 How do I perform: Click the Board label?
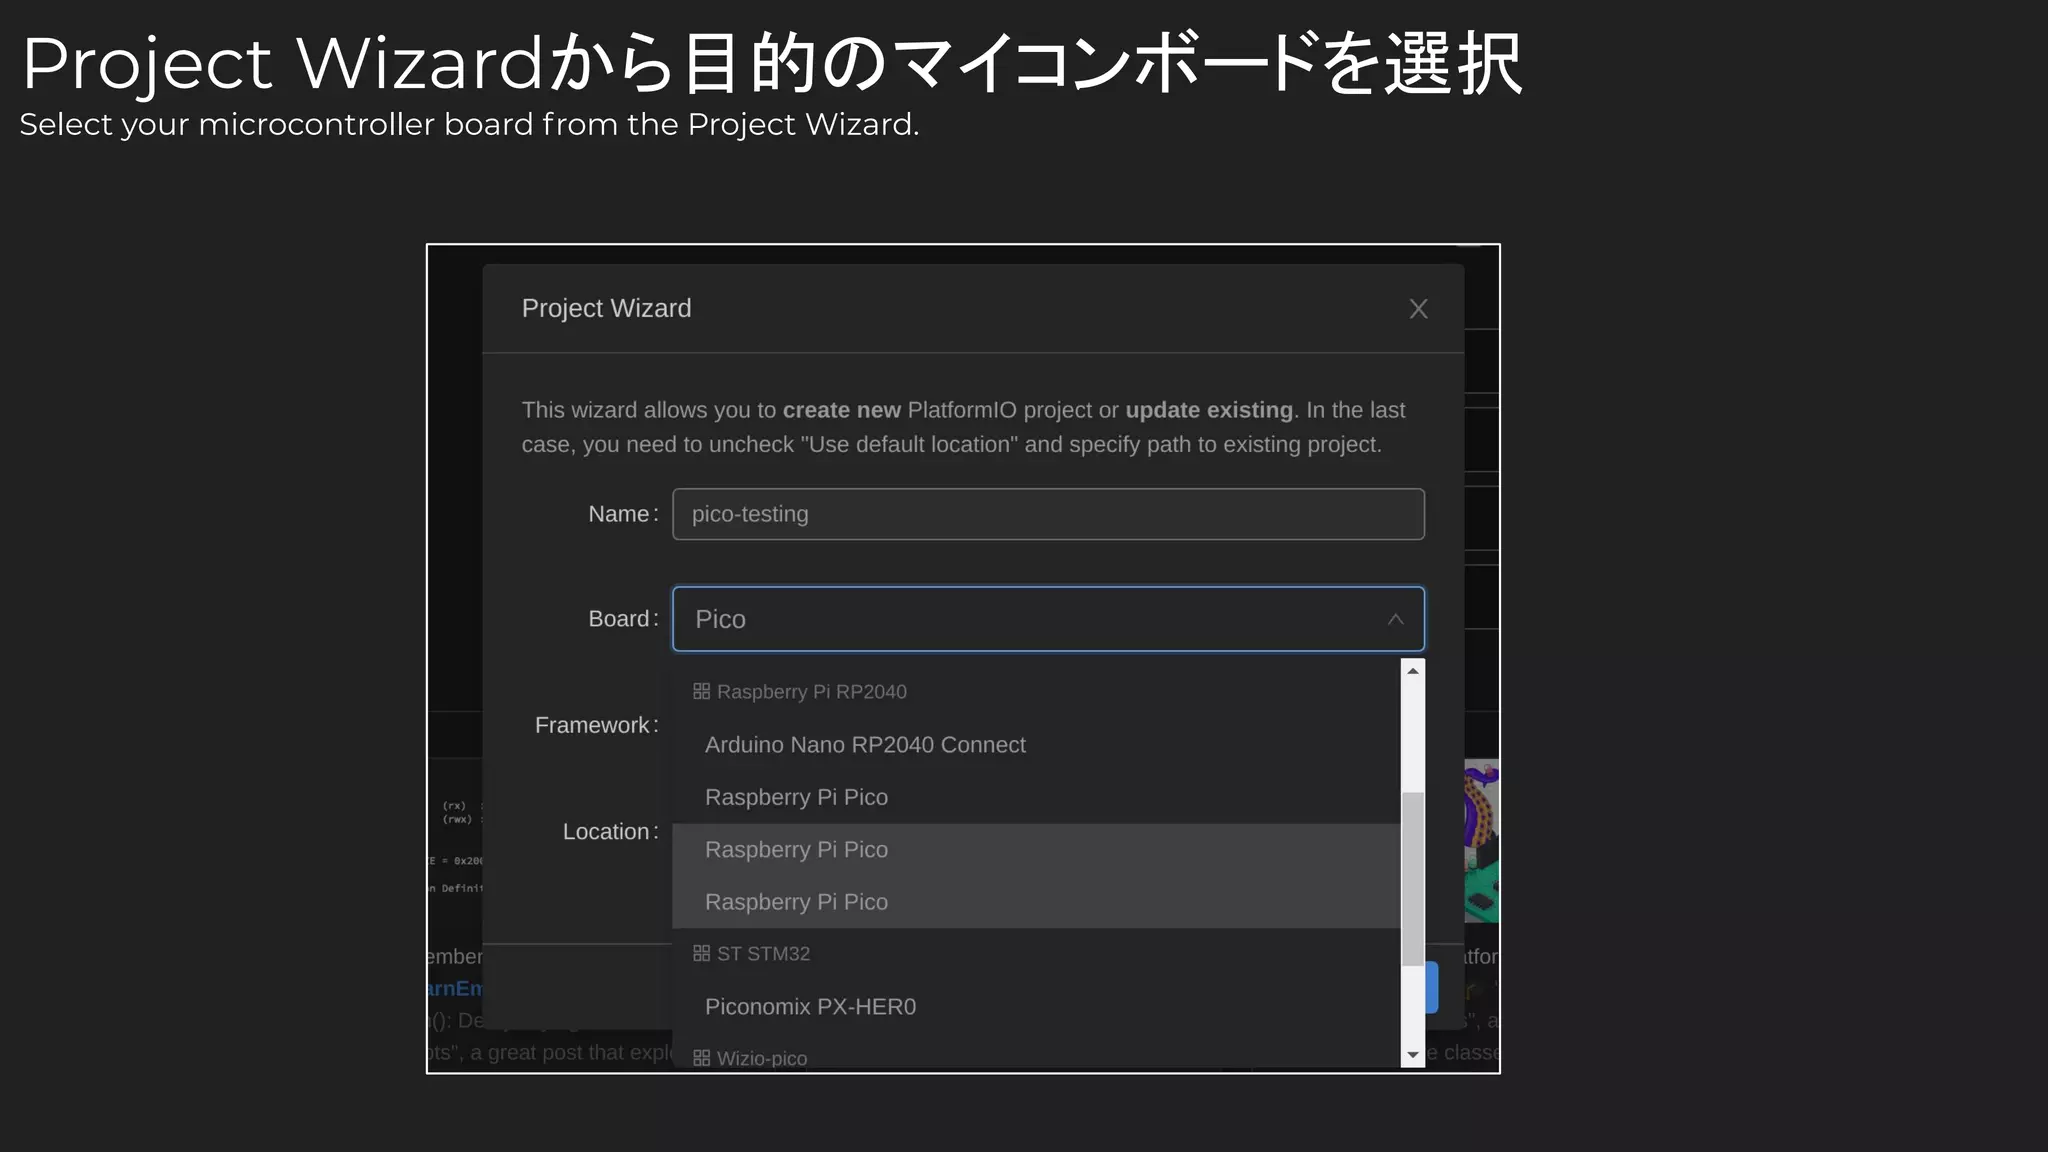click(623, 619)
